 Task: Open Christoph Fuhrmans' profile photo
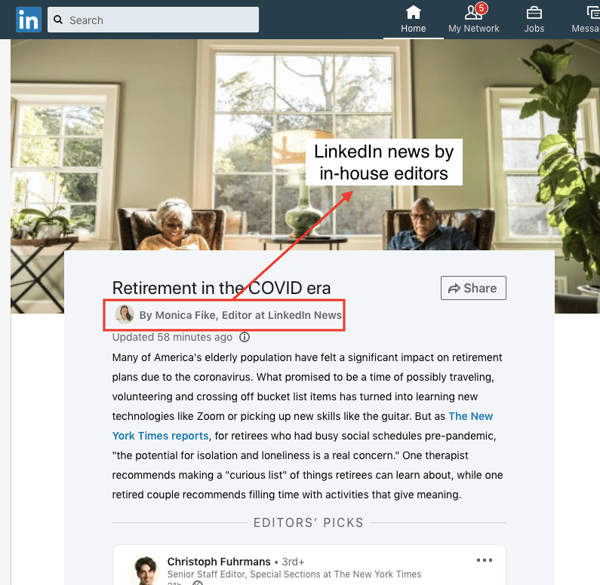[x=145, y=570]
